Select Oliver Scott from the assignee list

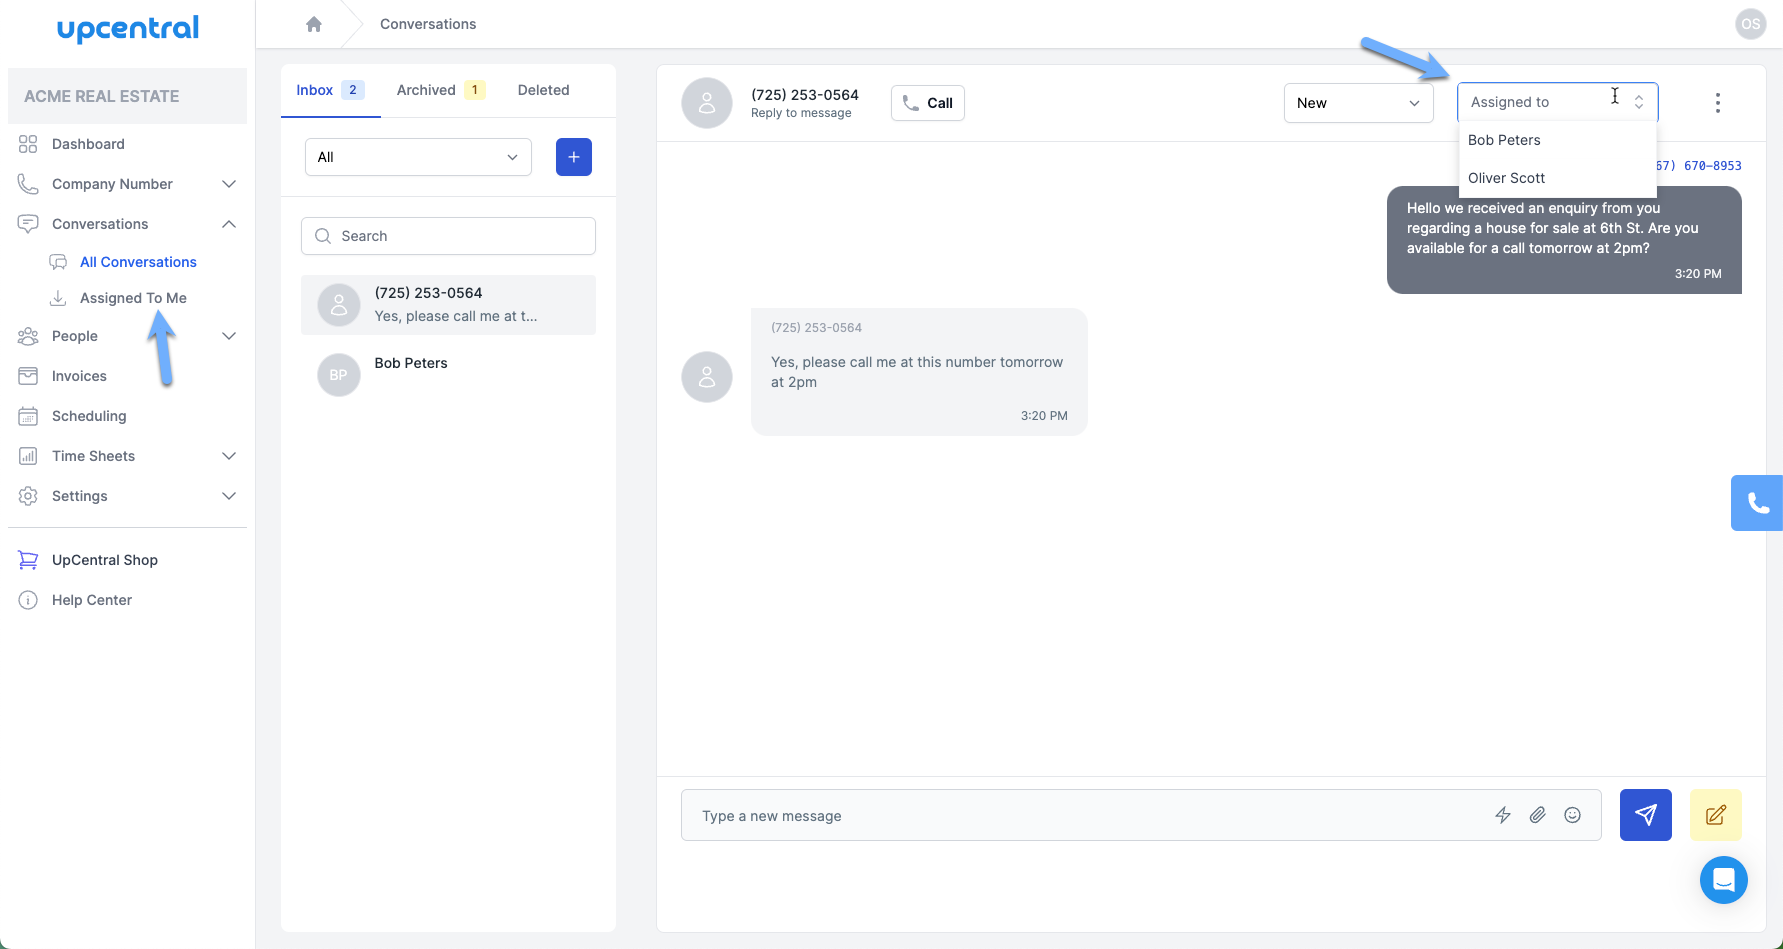tap(1506, 177)
